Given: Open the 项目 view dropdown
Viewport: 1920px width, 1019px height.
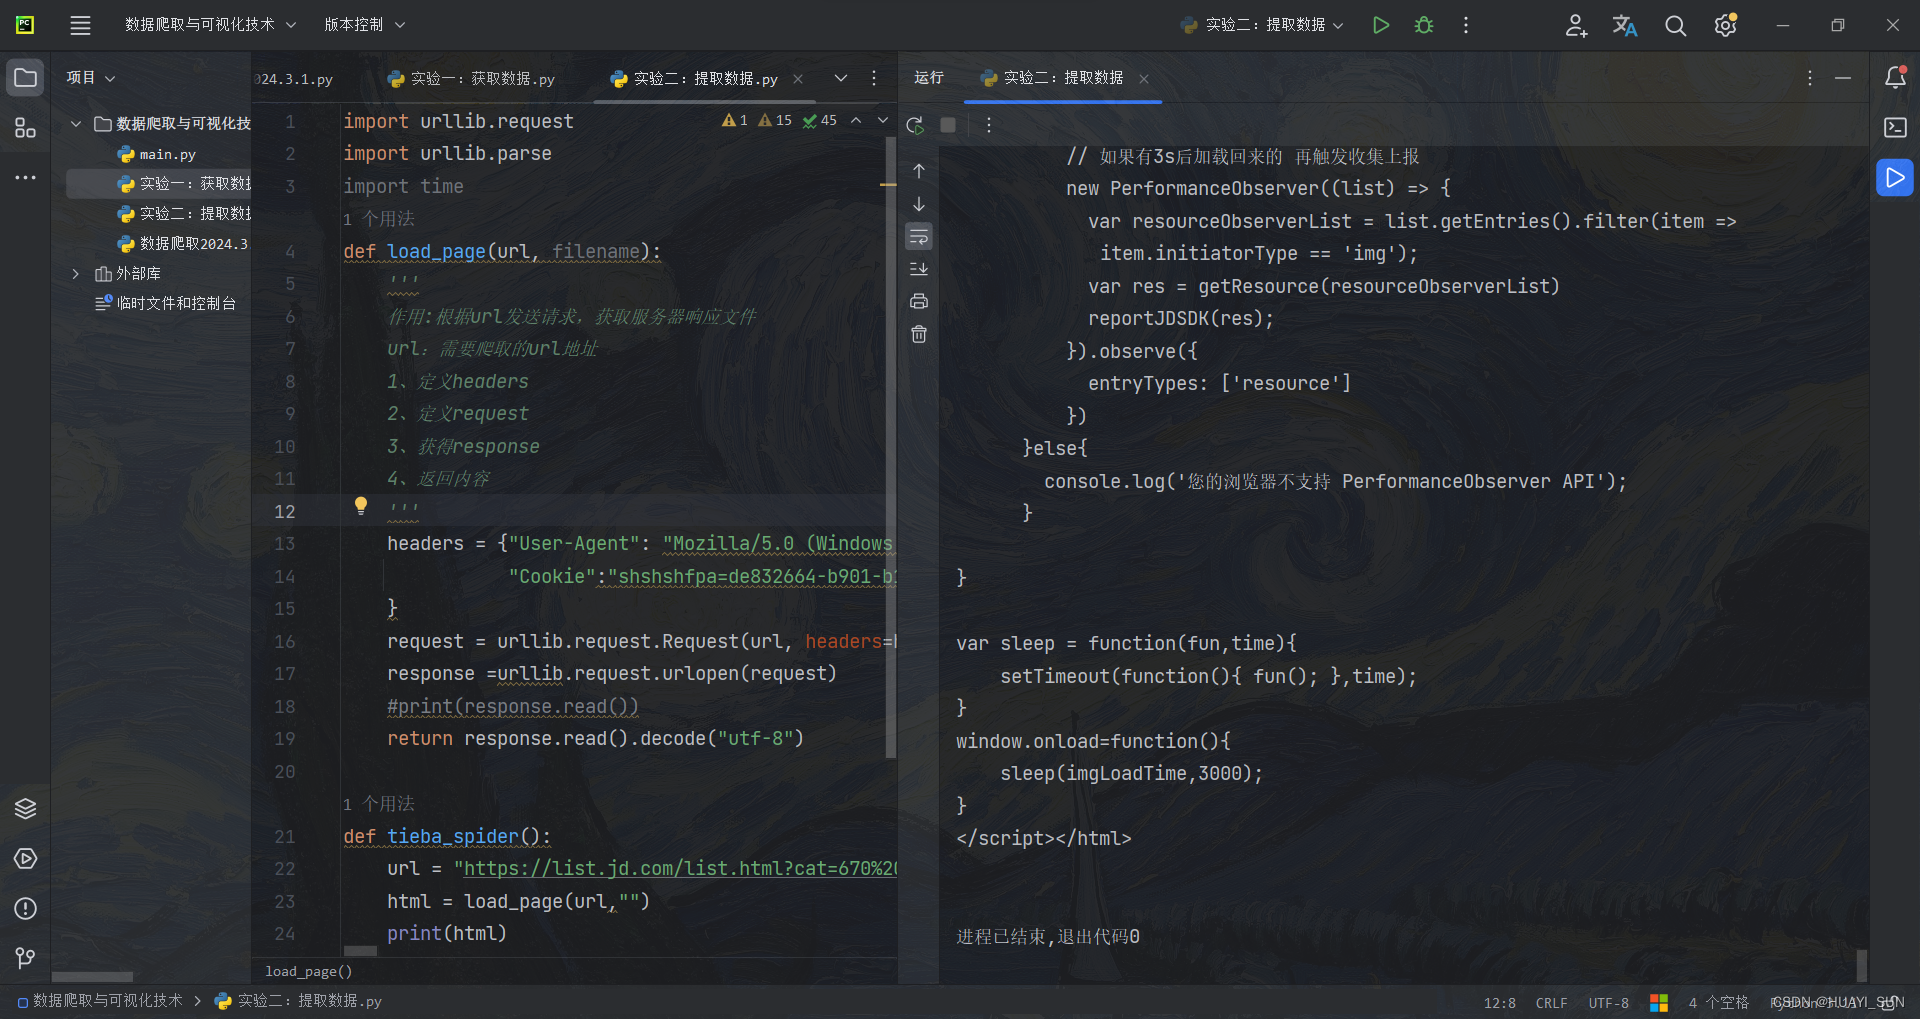Looking at the screenshot, I should [91, 78].
